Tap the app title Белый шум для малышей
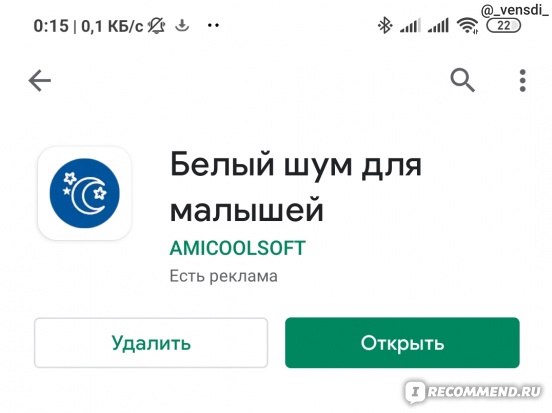Image resolution: width=552 pixels, height=413 pixels. (x=296, y=187)
